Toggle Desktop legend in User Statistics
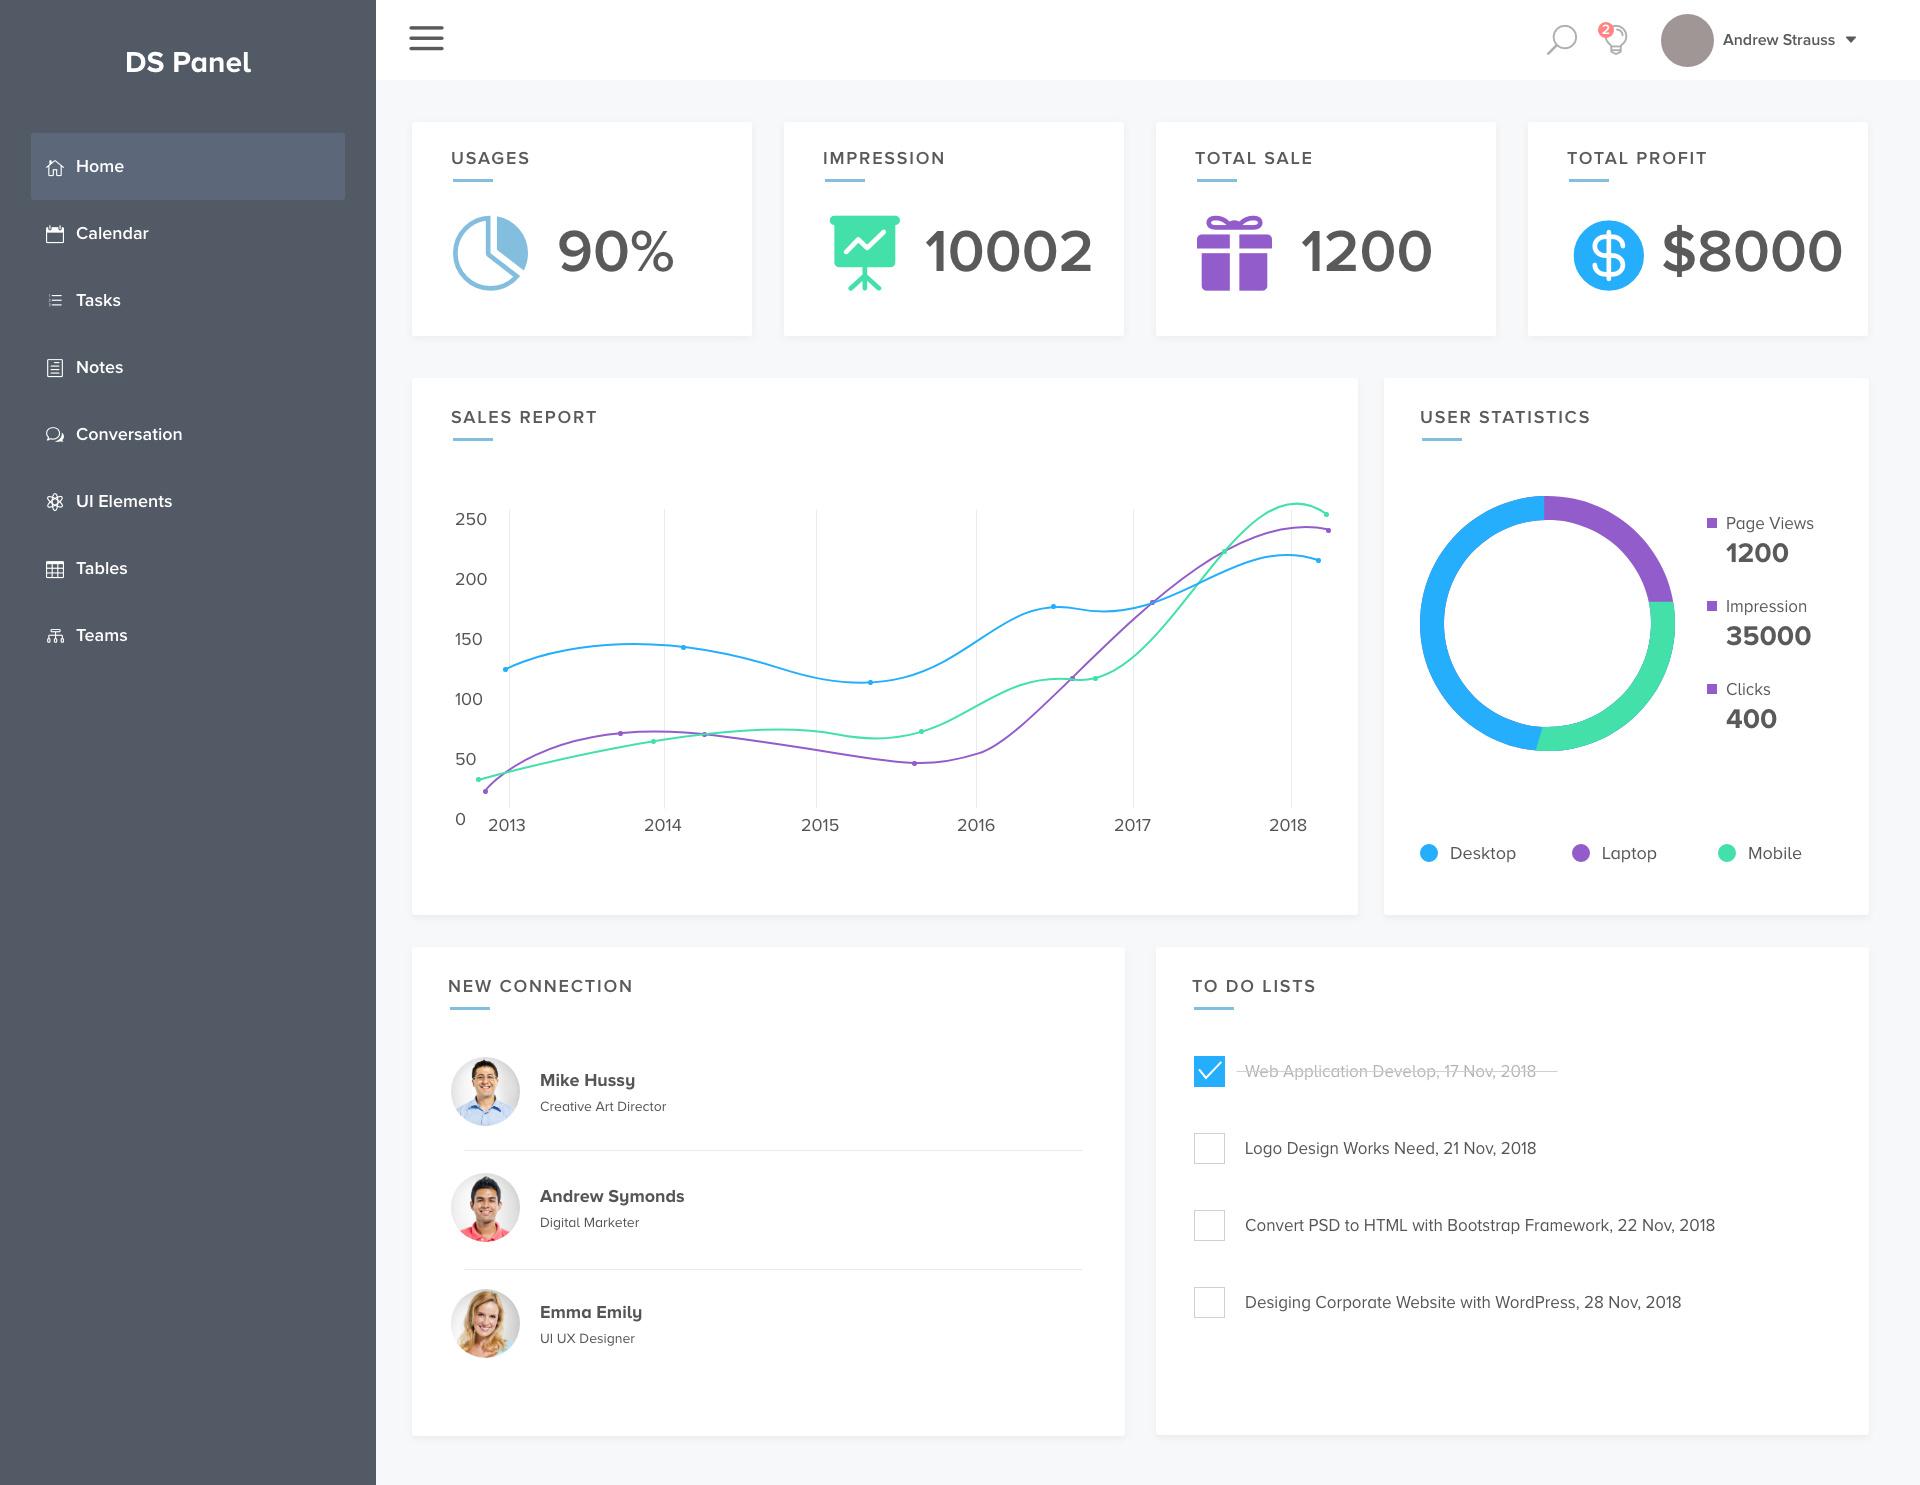 1467,853
